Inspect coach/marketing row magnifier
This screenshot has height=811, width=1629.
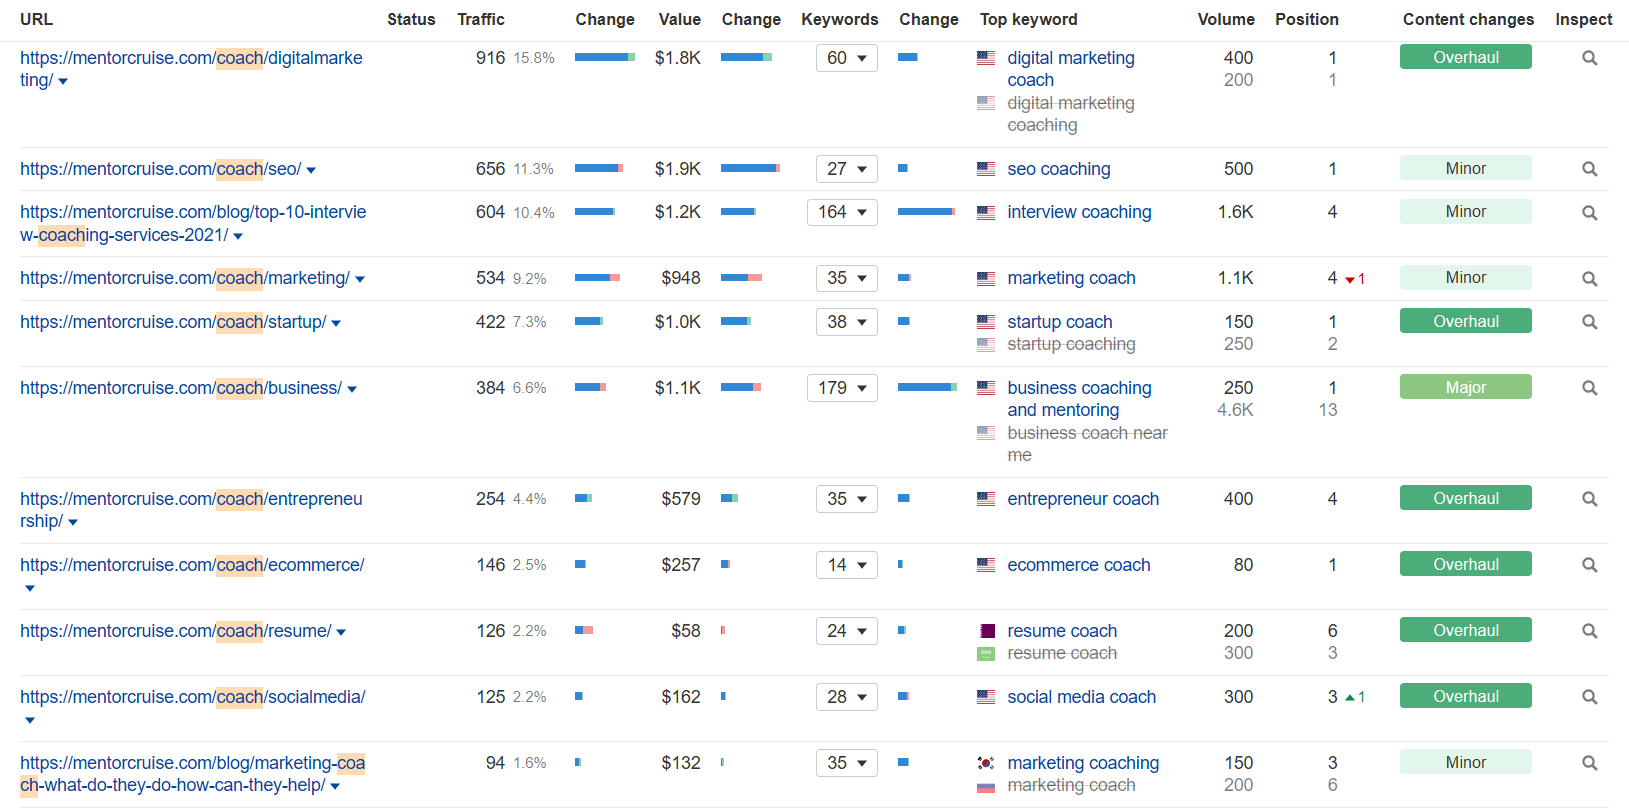click(1589, 279)
